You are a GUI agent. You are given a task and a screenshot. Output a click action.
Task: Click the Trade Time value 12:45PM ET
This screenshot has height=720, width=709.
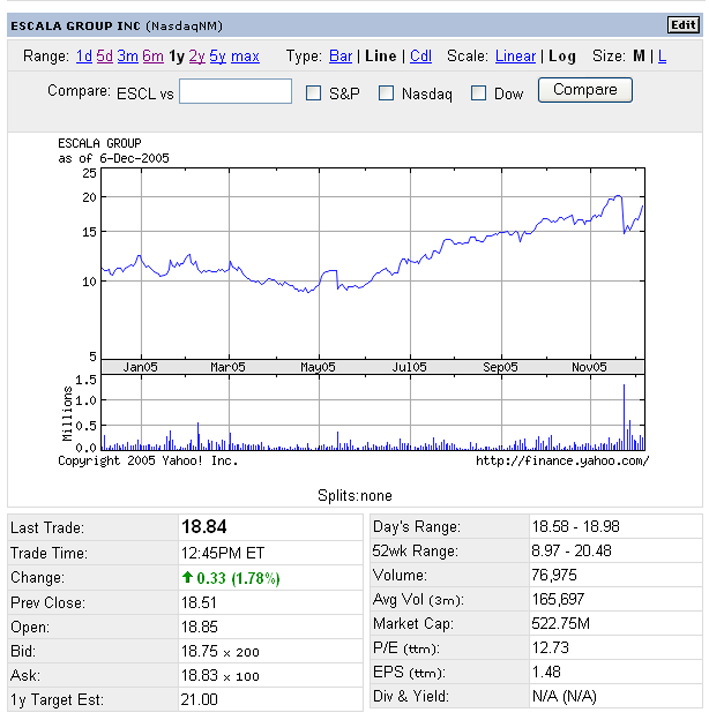223,553
